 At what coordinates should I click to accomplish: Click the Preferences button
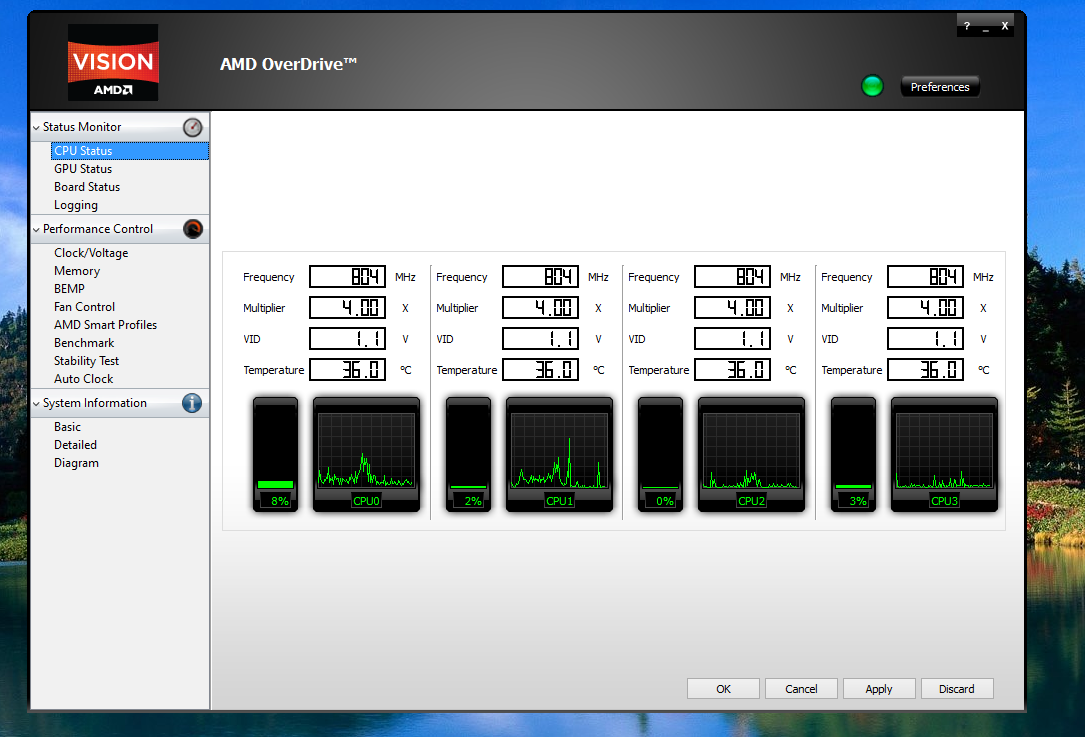point(940,87)
